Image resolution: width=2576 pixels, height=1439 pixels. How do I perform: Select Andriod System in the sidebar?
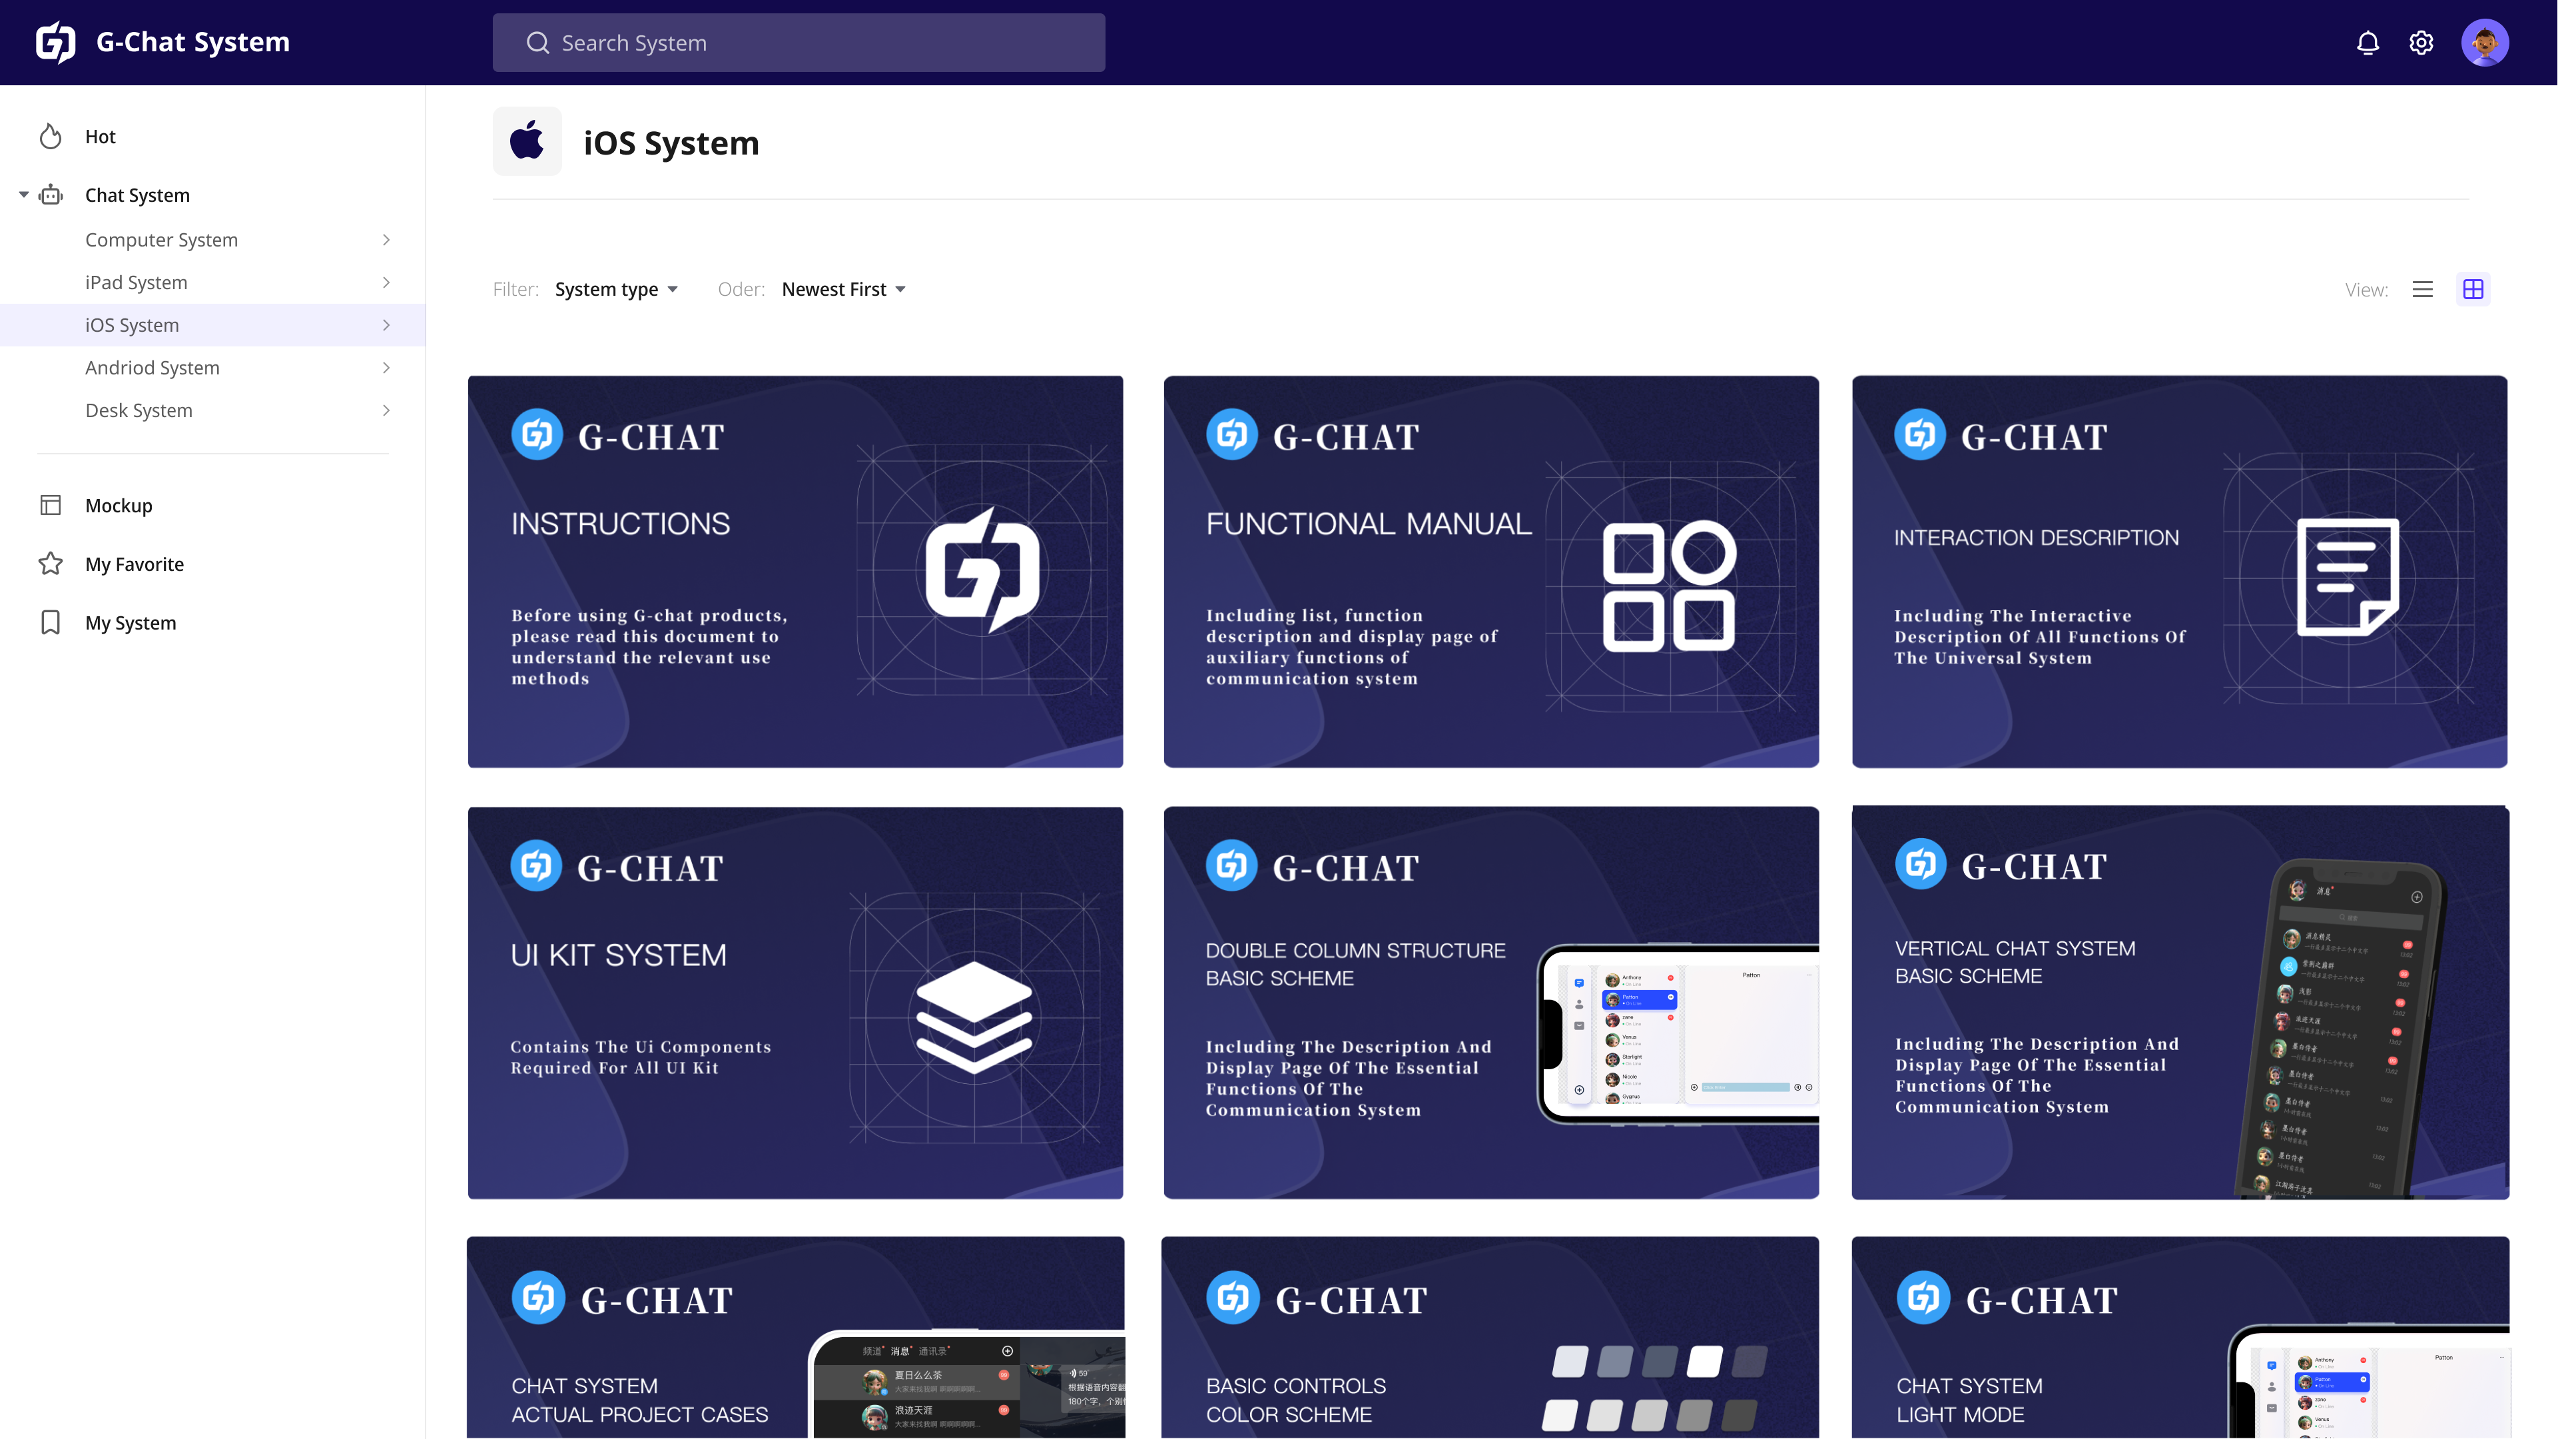pos(152,367)
